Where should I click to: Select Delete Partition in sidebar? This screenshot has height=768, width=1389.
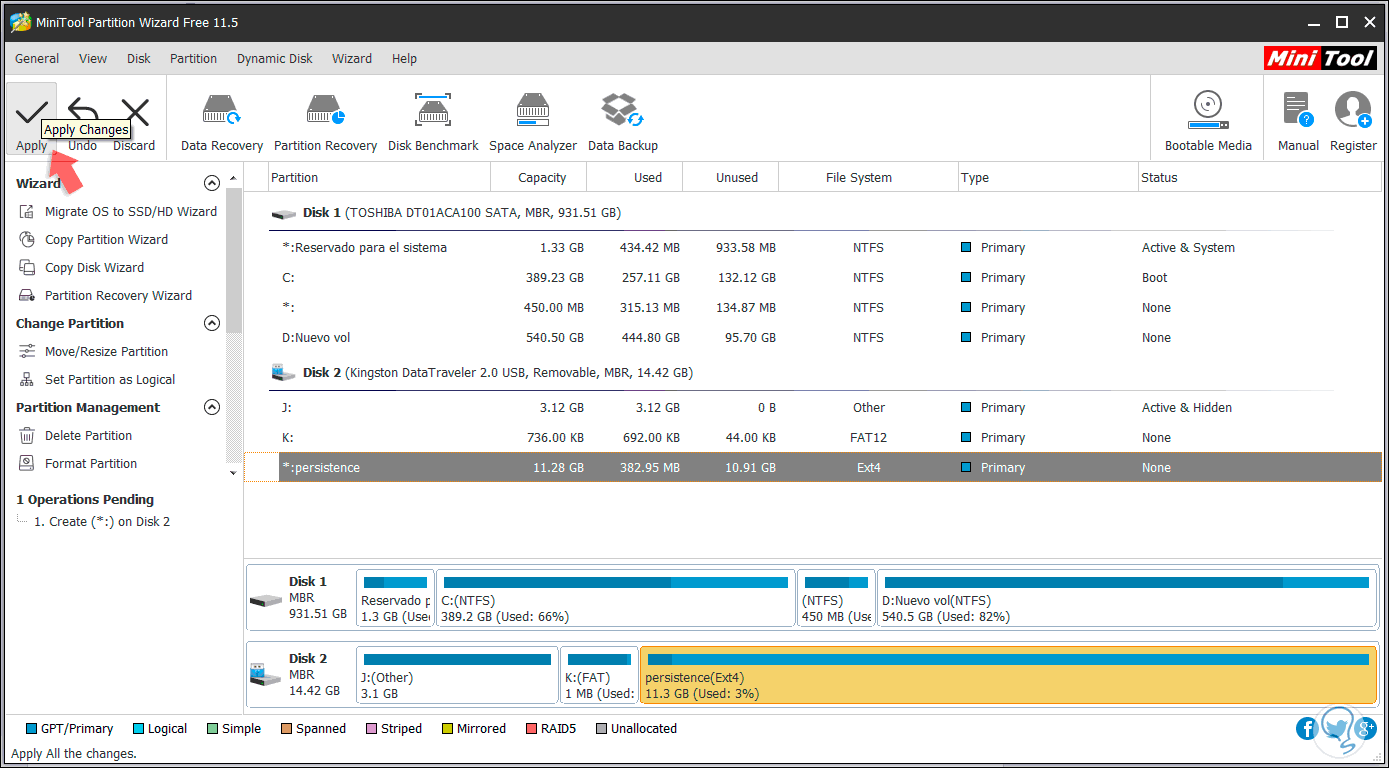(75, 435)
